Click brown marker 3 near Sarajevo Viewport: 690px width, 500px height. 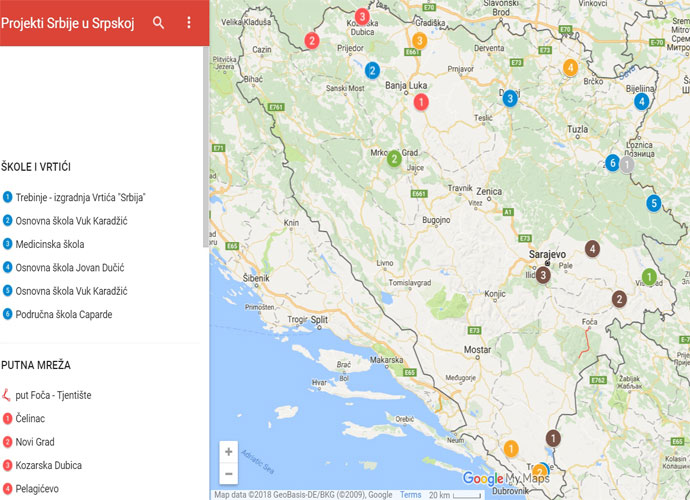coord(543,275)
